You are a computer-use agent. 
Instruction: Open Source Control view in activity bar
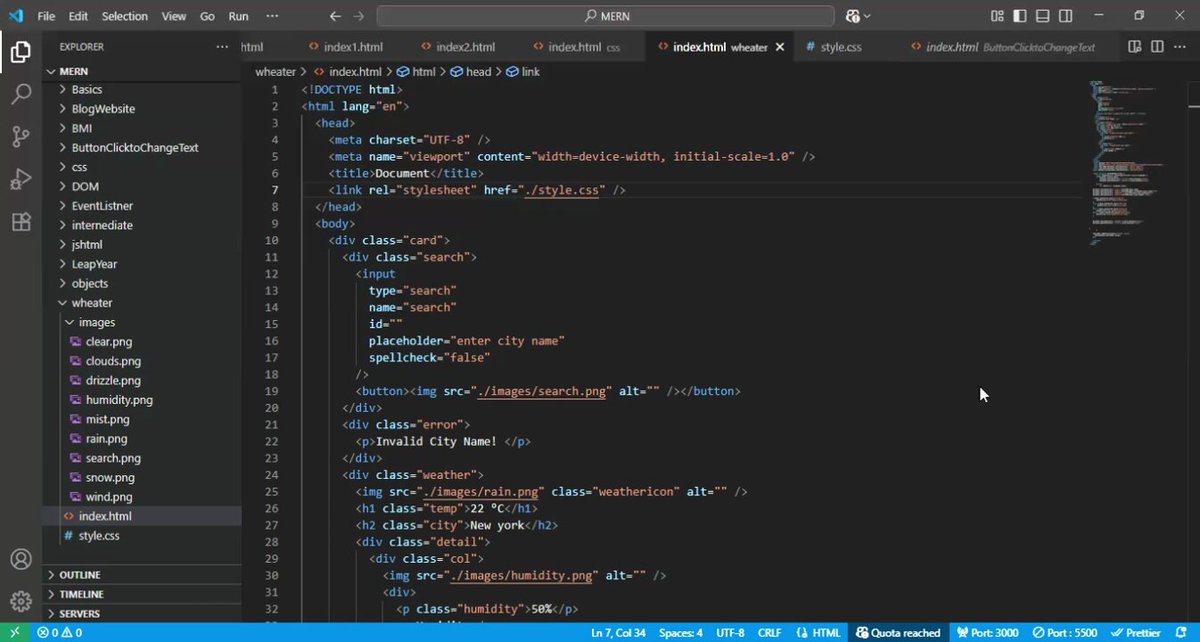point(20,137)
